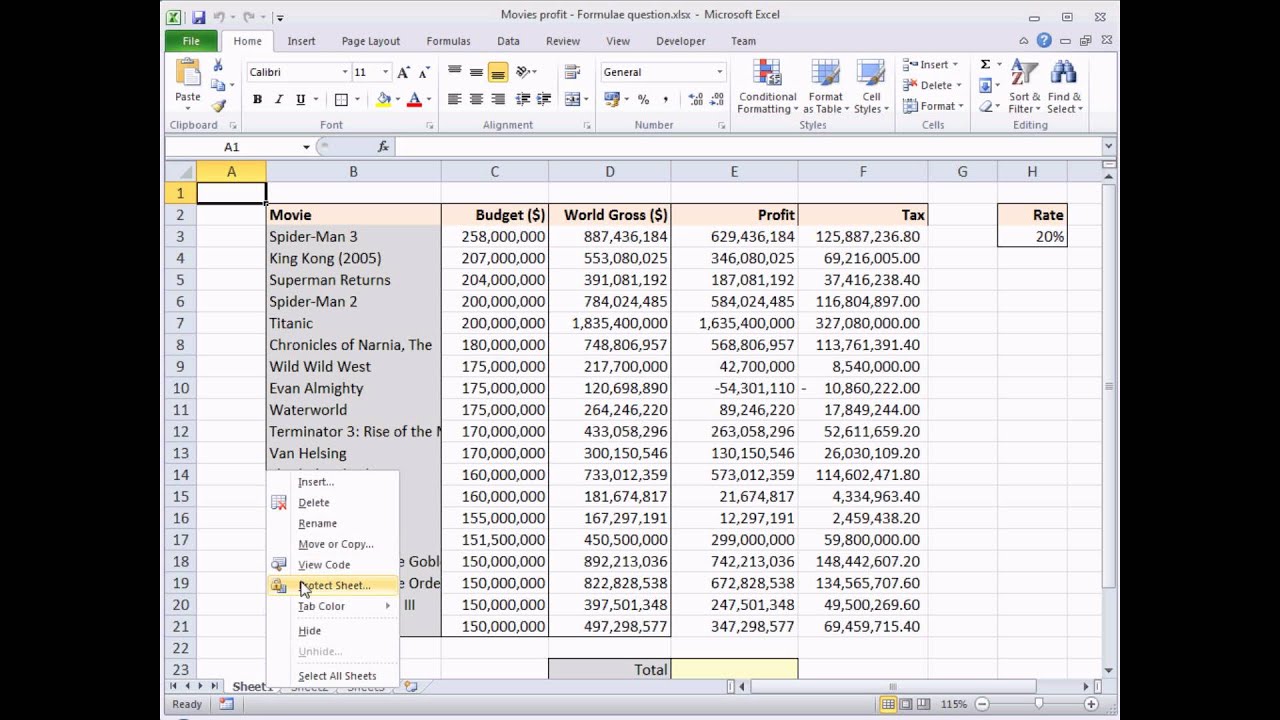The height and width of the screenshot is (720, 1280).
Task: Switch to the Data tab
Action: point(508,41)
